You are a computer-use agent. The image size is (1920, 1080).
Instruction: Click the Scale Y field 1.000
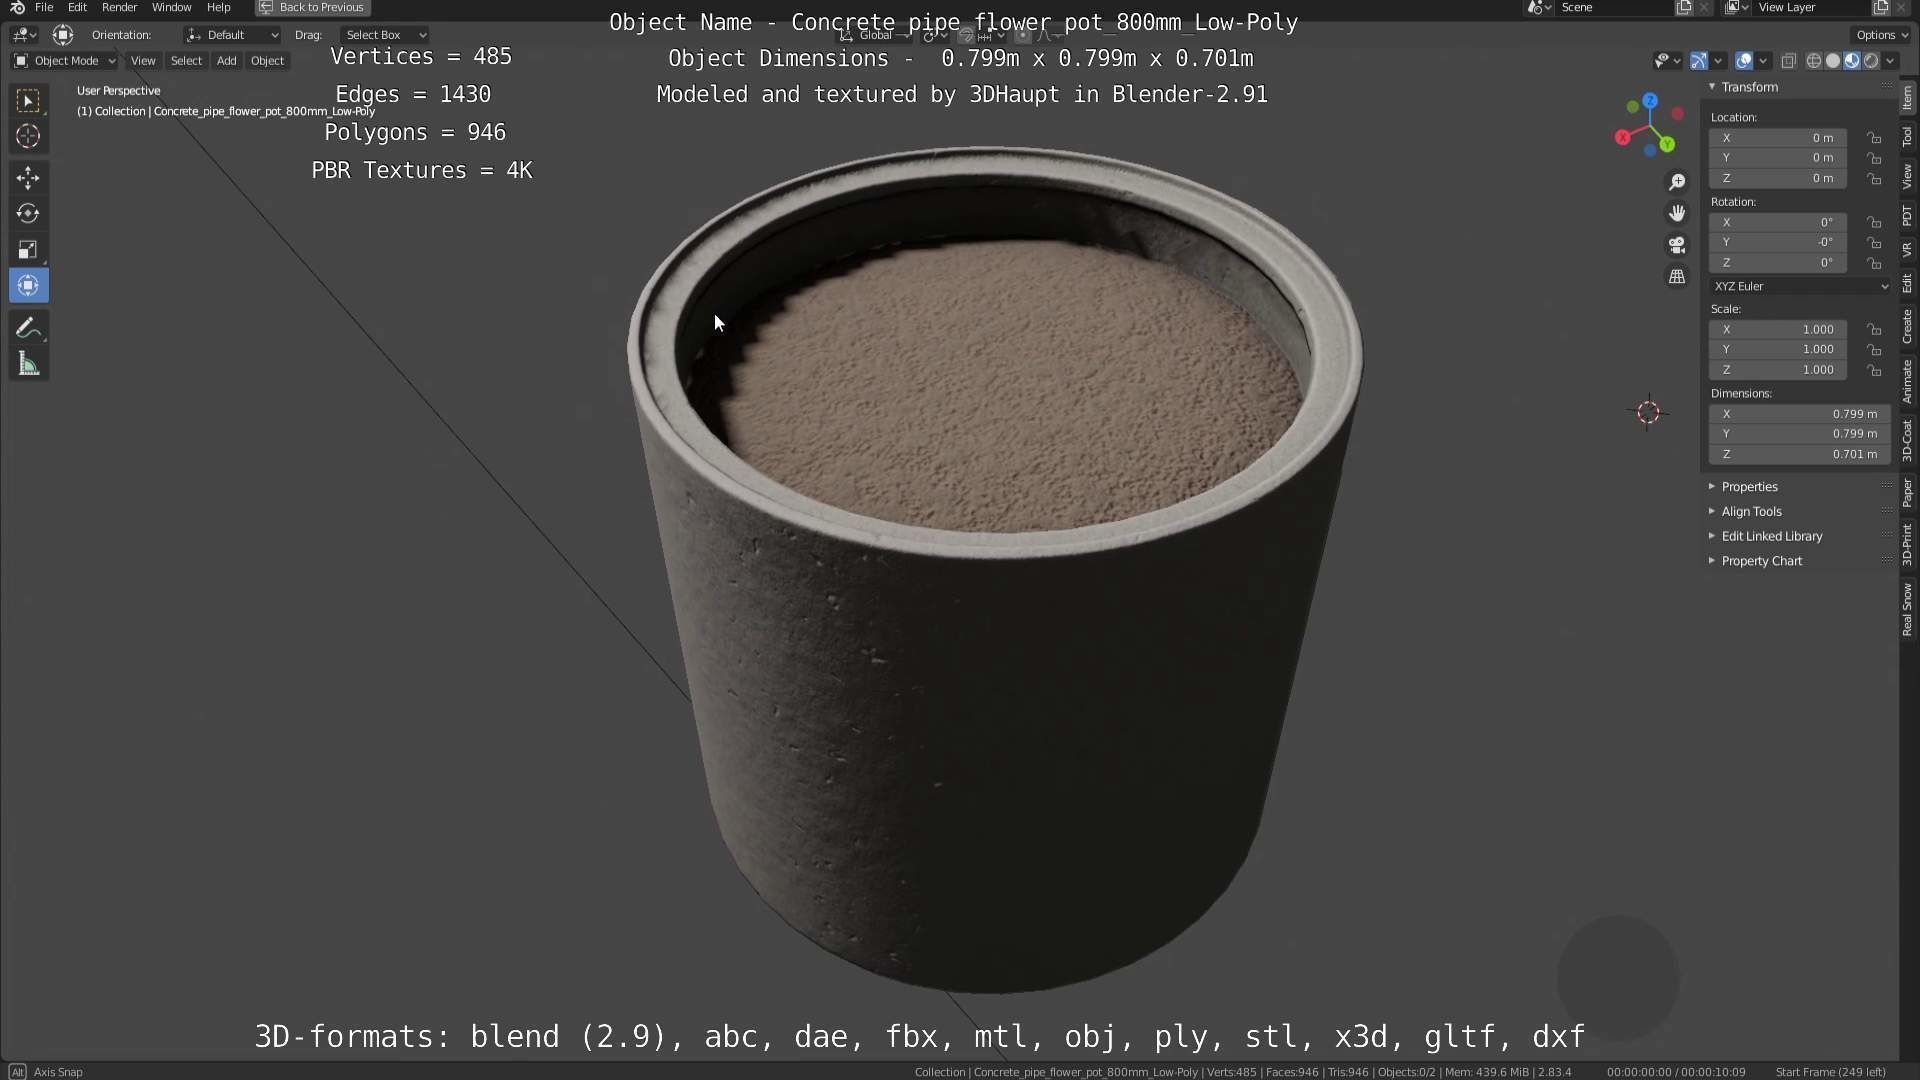[x=1778, y=350]
